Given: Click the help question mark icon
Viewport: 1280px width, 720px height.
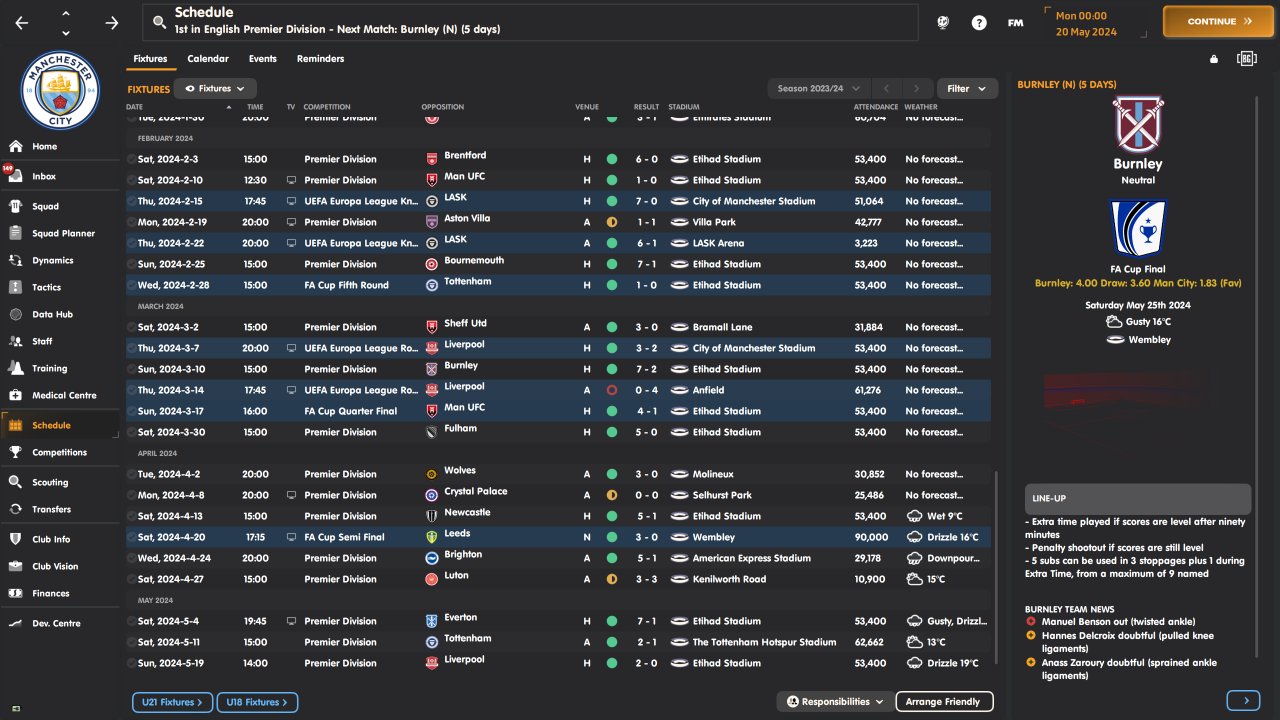Looking at the screenshot, I should click(979, 22).
